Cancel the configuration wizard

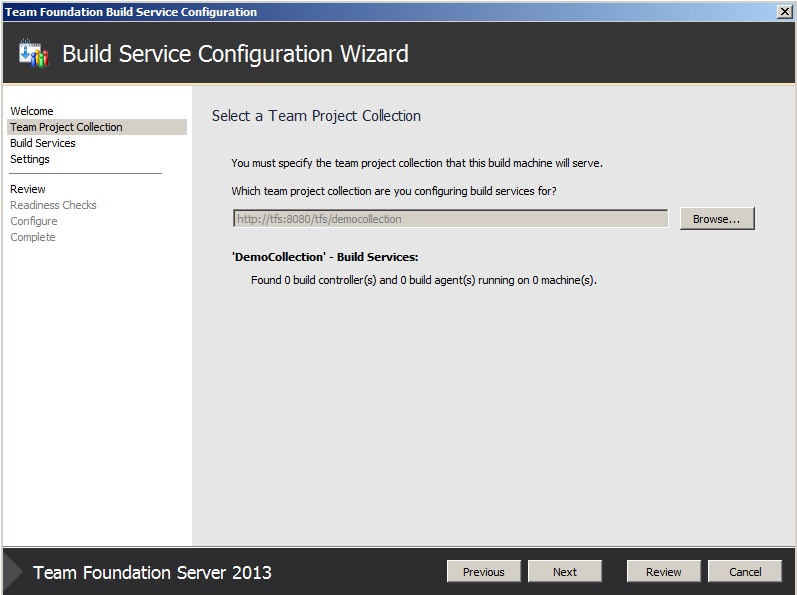[x=745, y=572]
